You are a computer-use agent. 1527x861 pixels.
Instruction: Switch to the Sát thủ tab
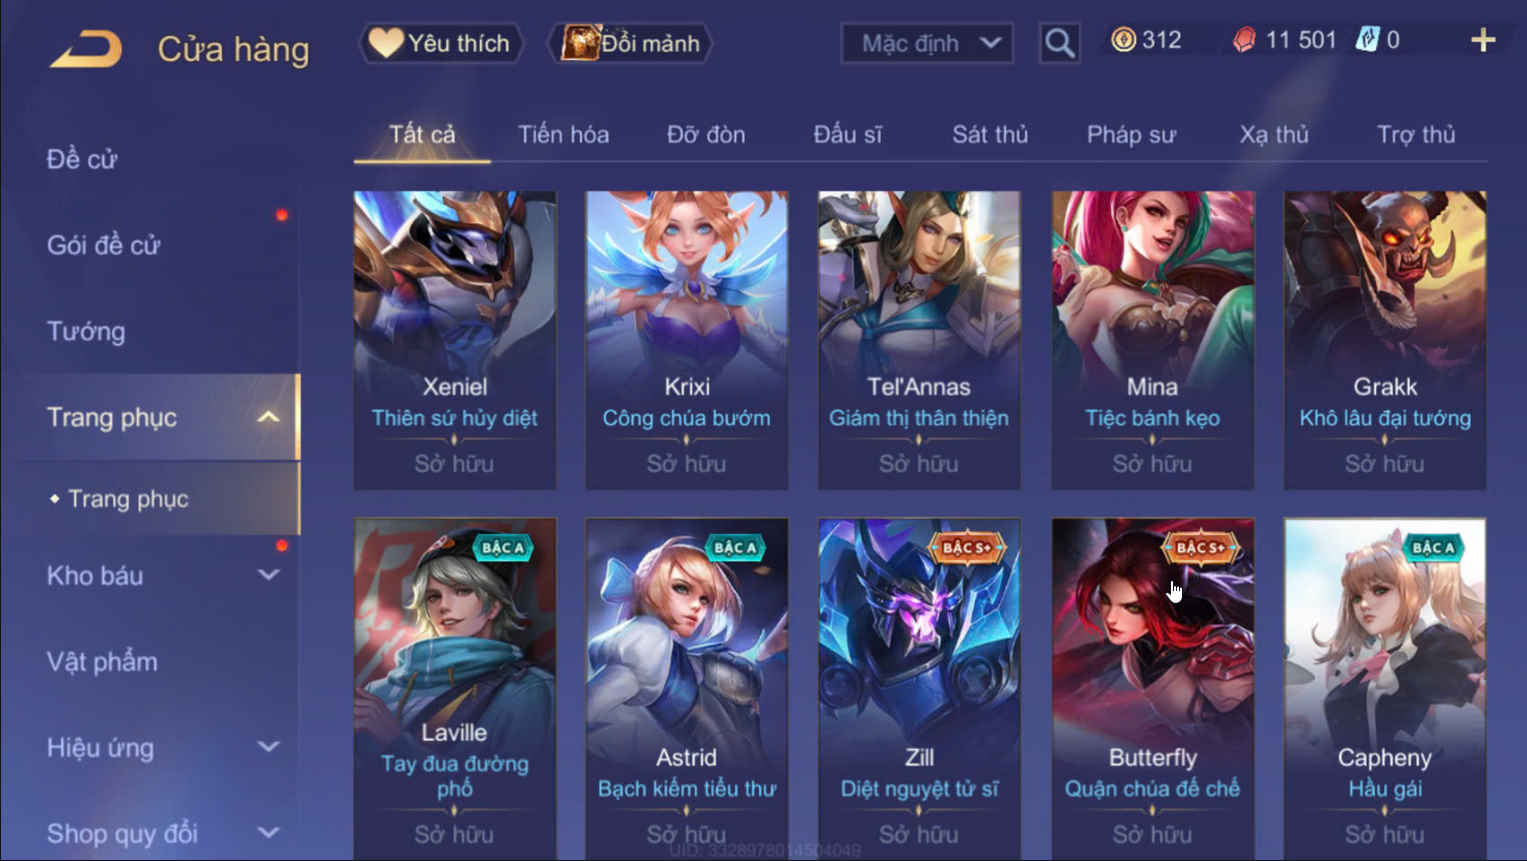click(989, 134)
